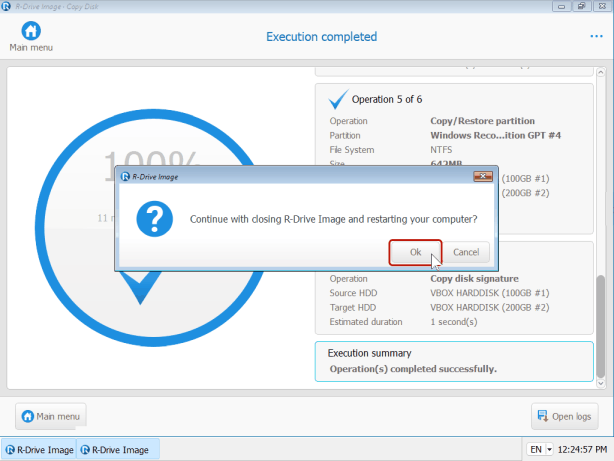614x461 pixels.
Task: Open the EN language dropdown in taskbar
Action: (x=541, y=450)
